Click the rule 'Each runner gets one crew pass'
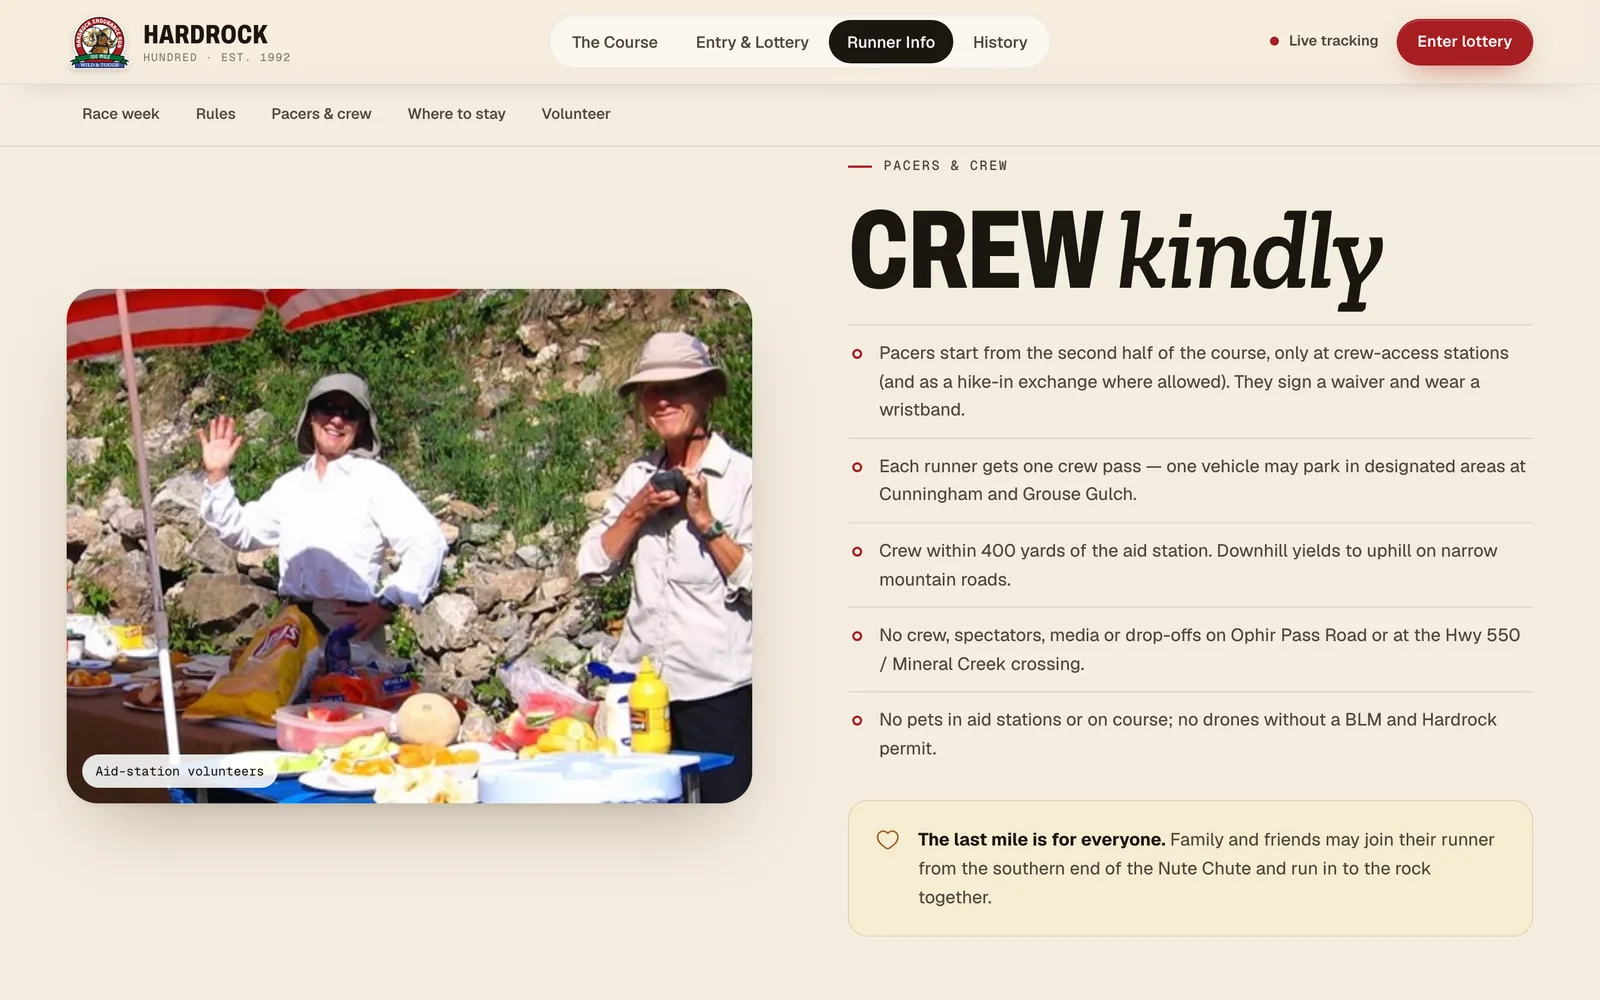Screen dimensions: 1600x1000 click(1190, 480)
